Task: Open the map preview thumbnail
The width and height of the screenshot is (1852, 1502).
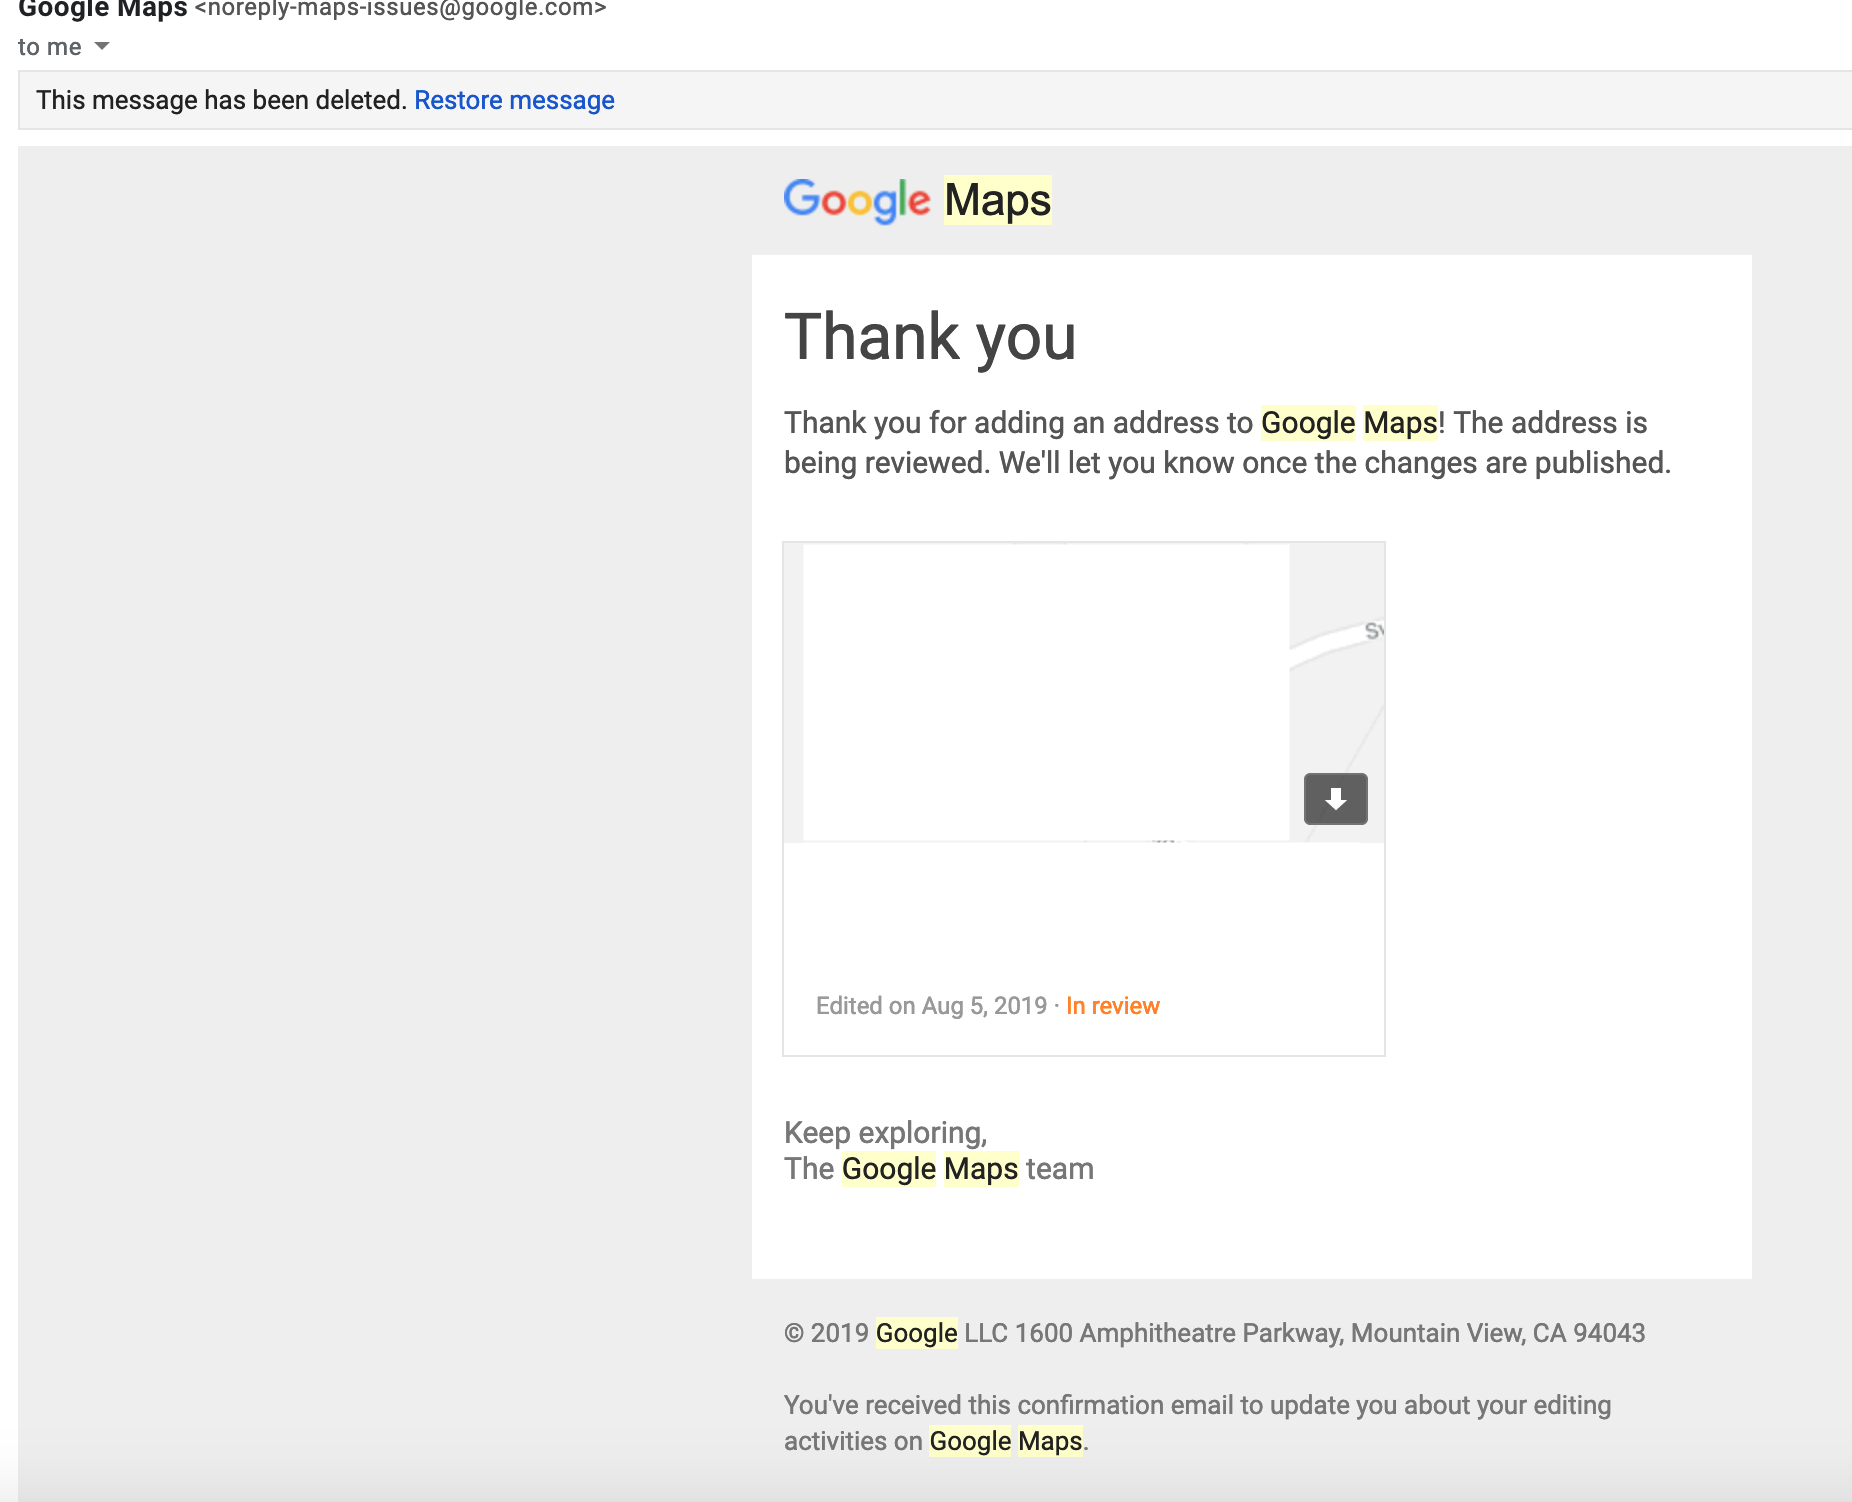Action: 1083,692
